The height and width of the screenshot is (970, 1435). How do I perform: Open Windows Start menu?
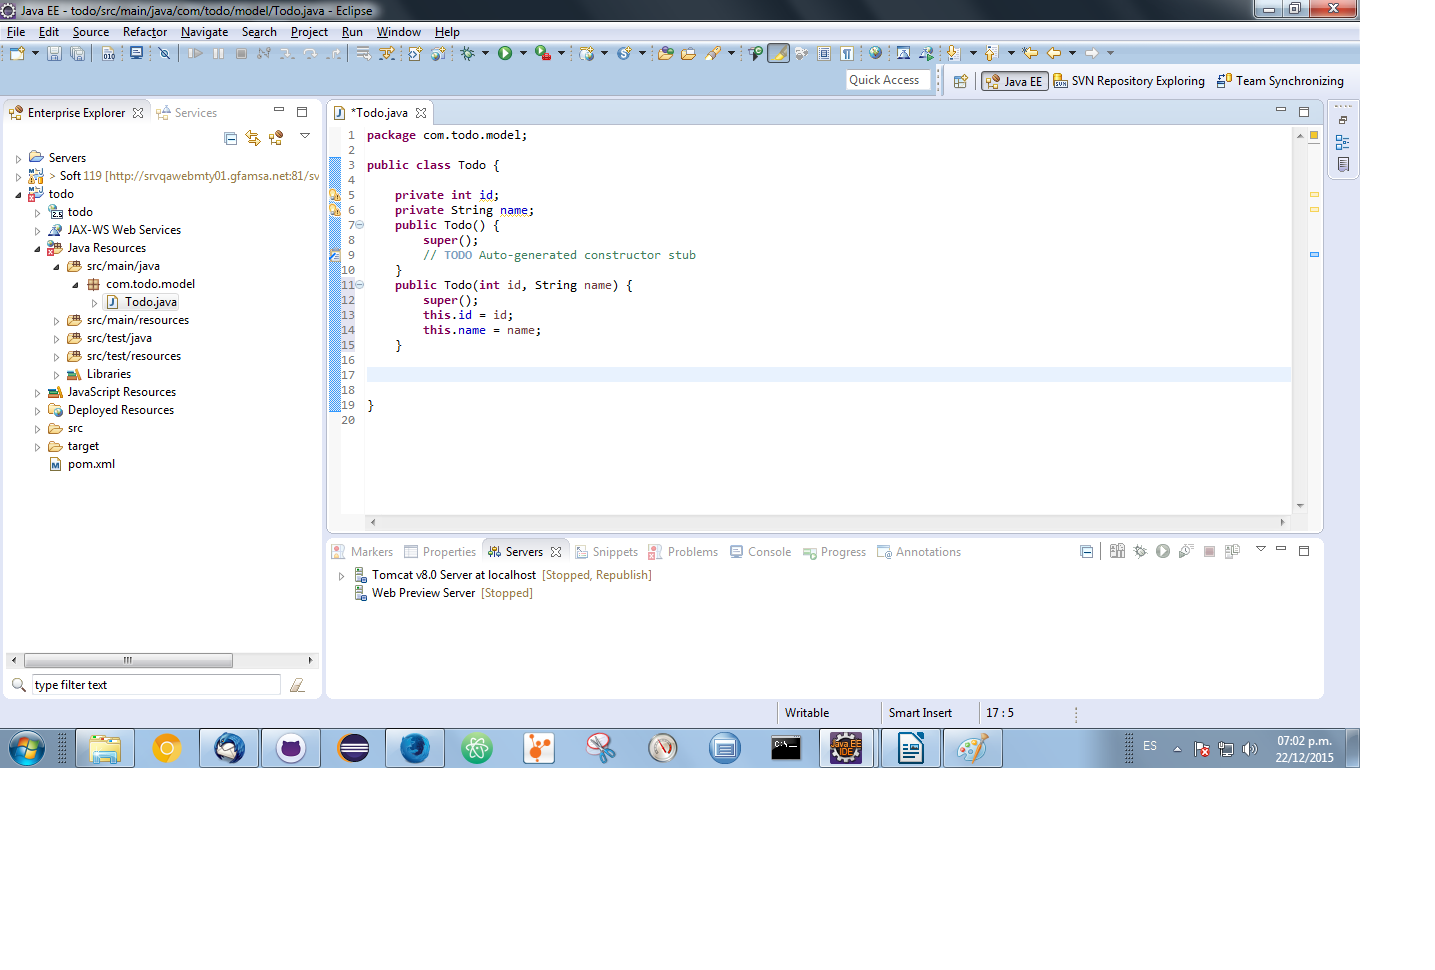click(27, 748)
